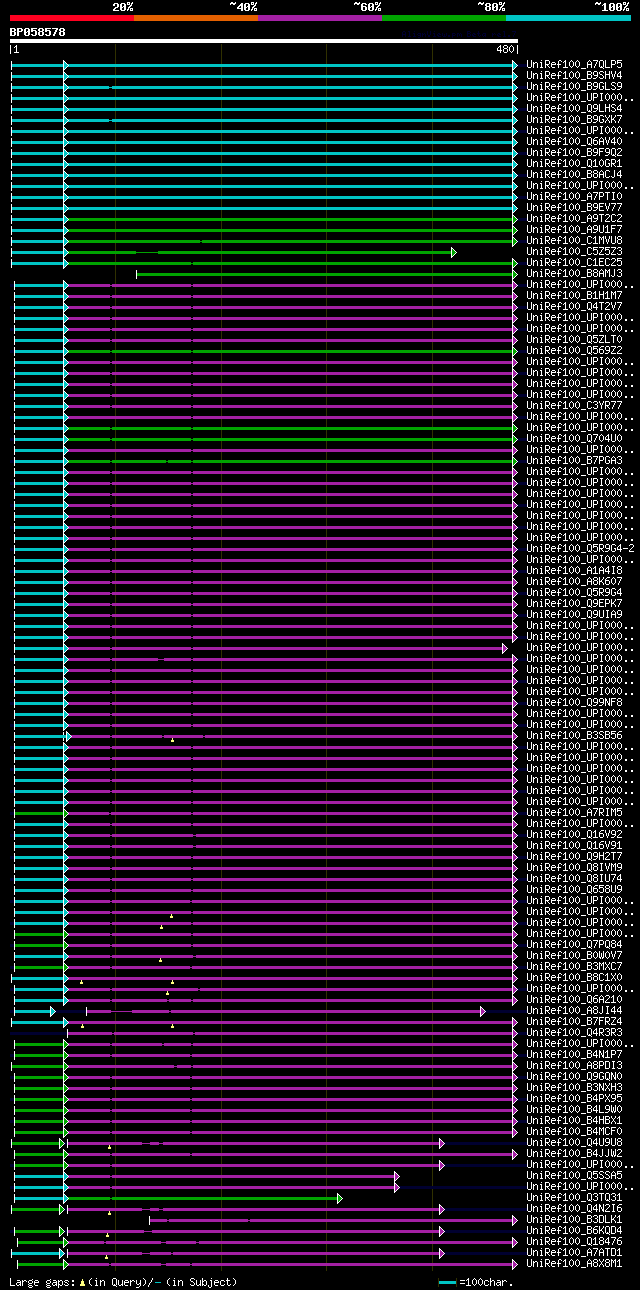The height and width of the screenshot is (1290, 640).
Task: Select UniRef100_Q5R9G4-2 label
Action: (580, 548)
